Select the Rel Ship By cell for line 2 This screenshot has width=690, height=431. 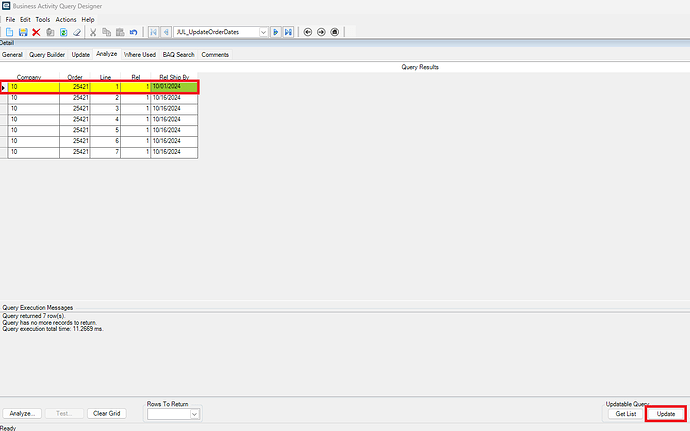(174, 98)
